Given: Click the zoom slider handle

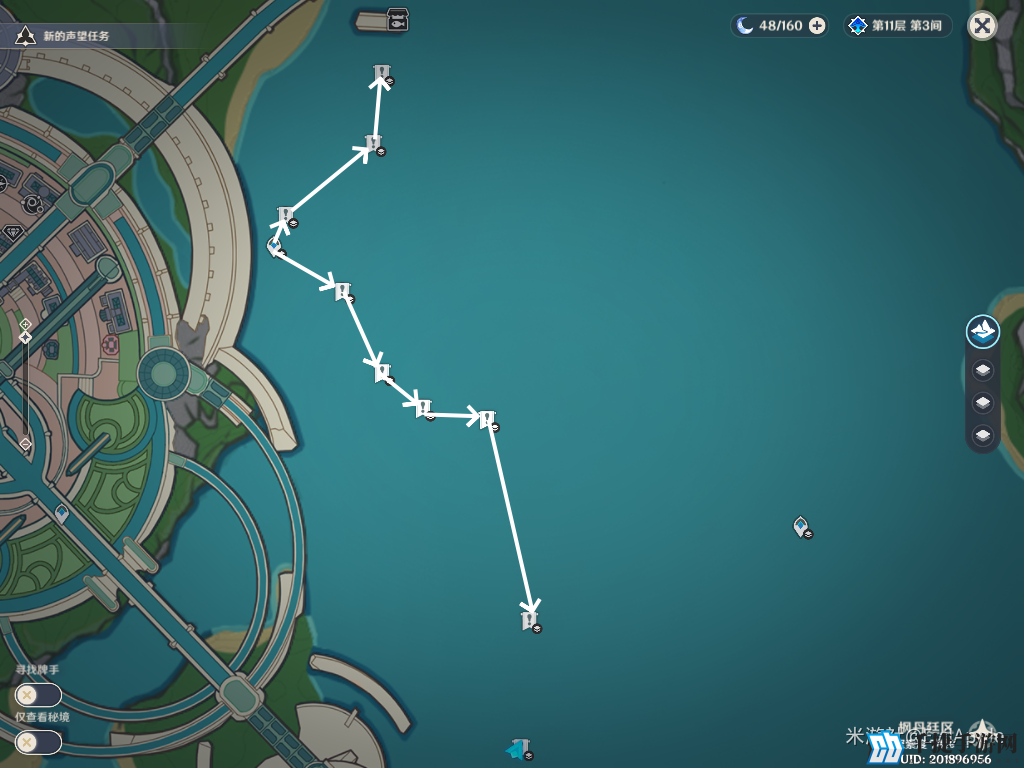Looking at the screenshot, I should tap(25, 337).
